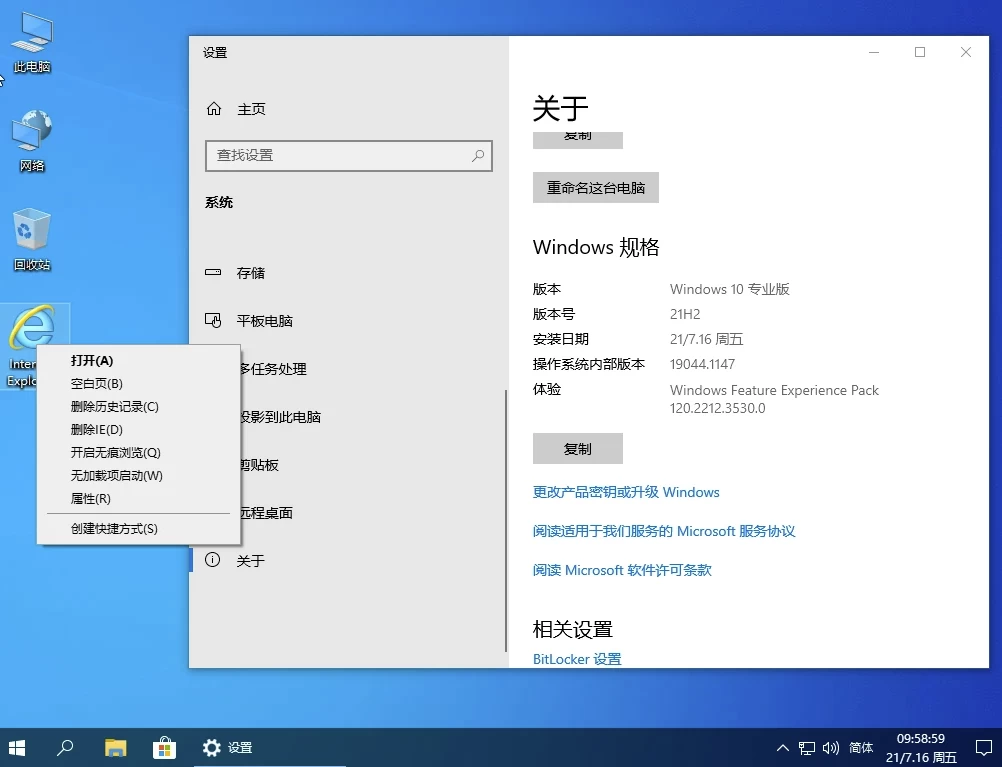Launch File Explorer from the taskbar

pyautogui.click(x=116, y=747)
